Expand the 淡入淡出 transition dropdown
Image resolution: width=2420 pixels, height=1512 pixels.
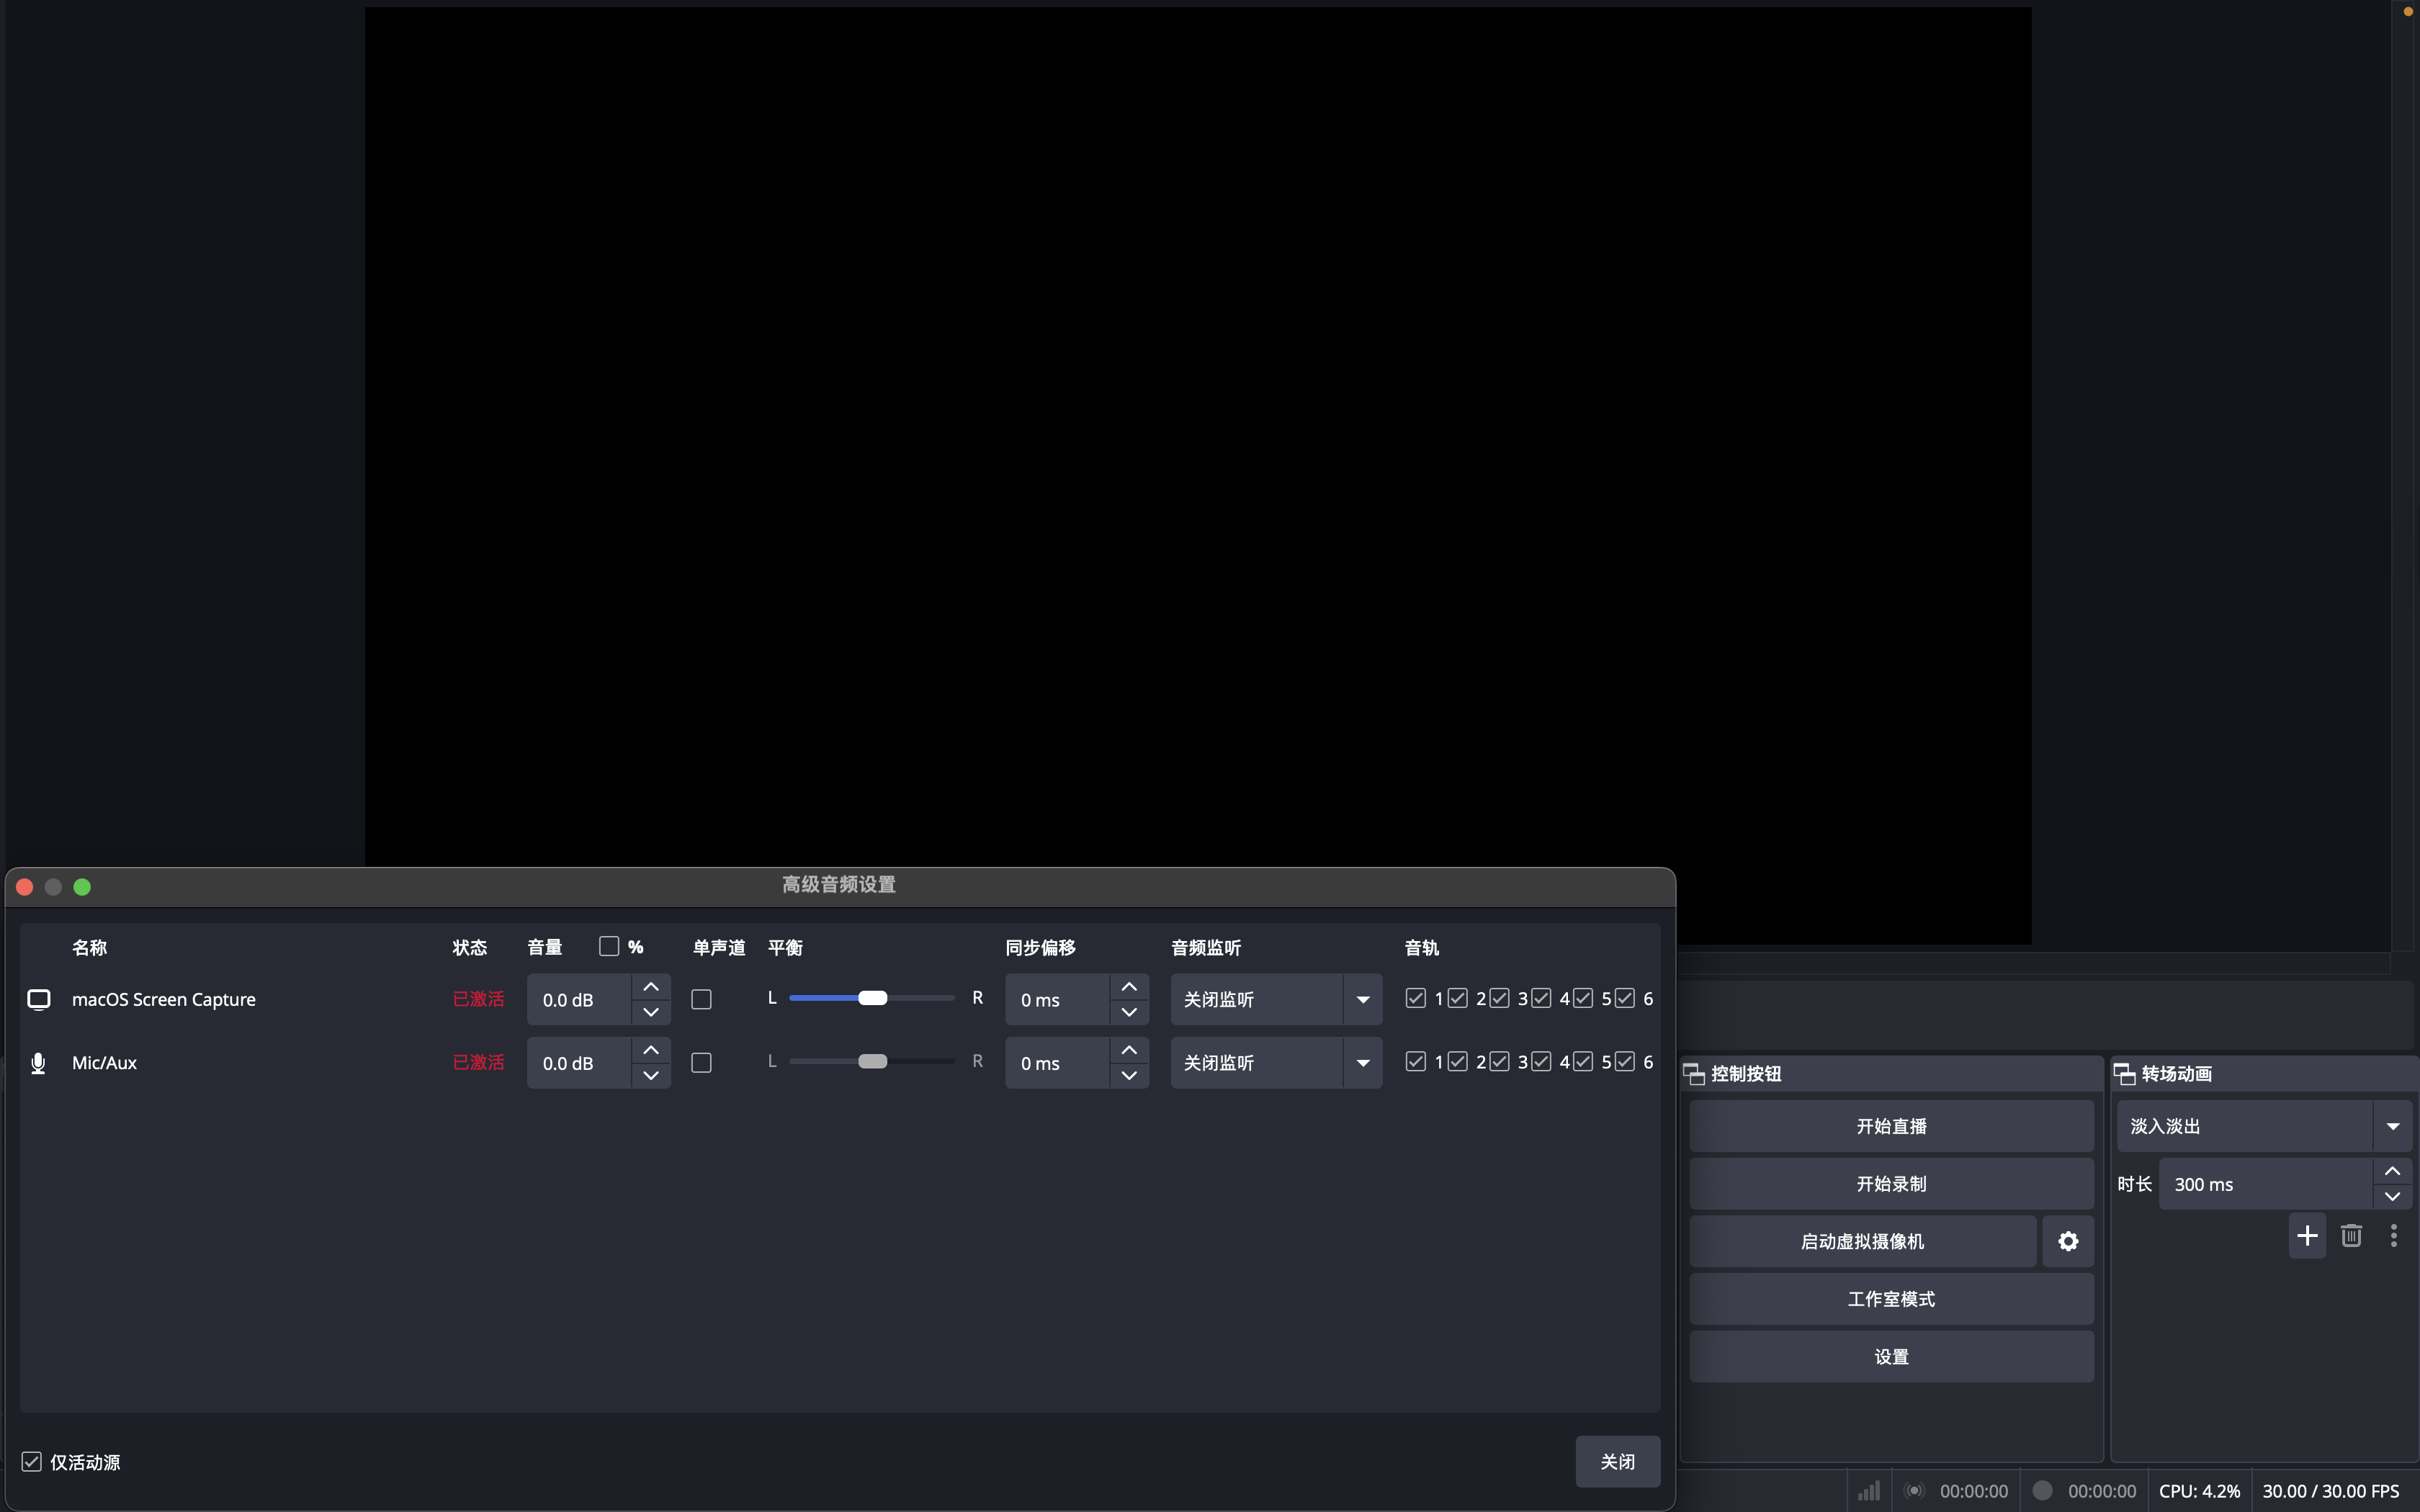[x=2392, y=1127]
